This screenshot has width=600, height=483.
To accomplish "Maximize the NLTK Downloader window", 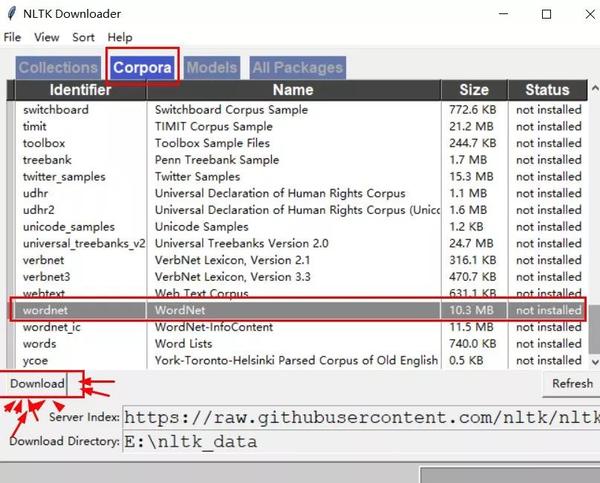I will coord(546,14).
